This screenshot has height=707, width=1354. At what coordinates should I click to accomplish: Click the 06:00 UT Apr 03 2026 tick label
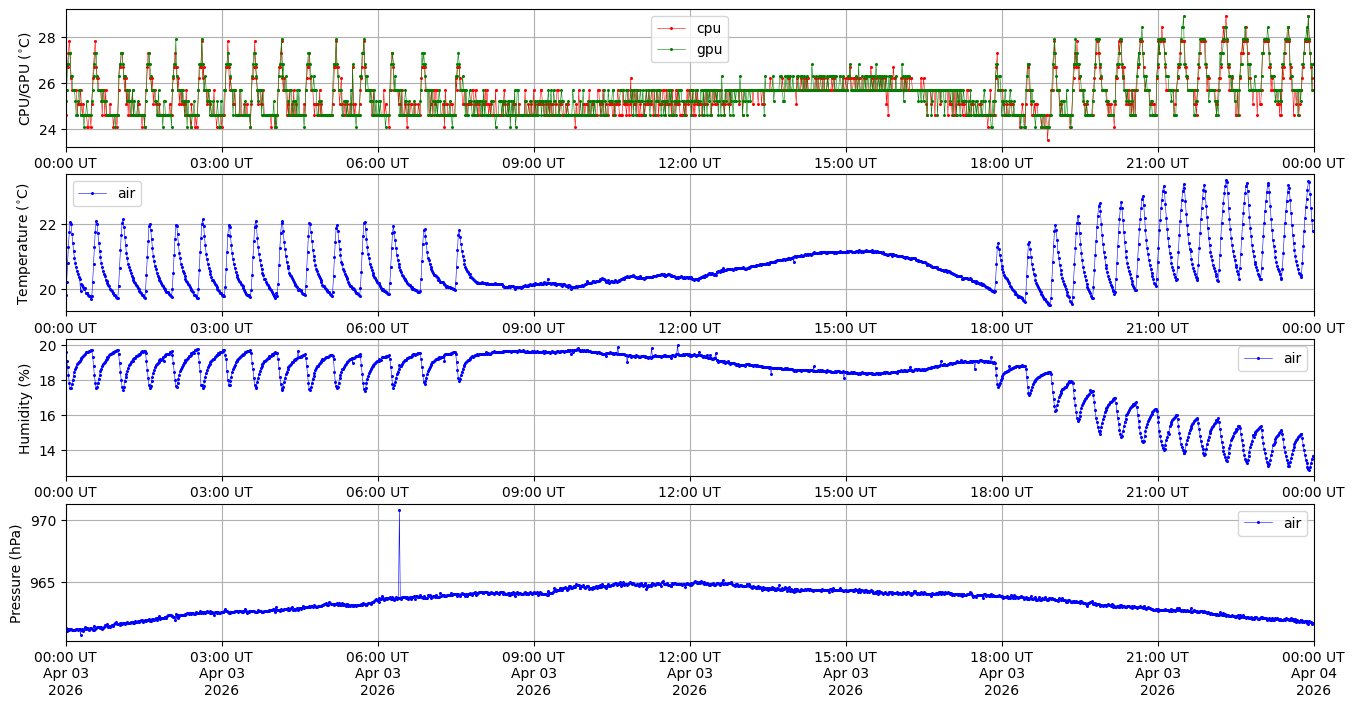(377, 673)
